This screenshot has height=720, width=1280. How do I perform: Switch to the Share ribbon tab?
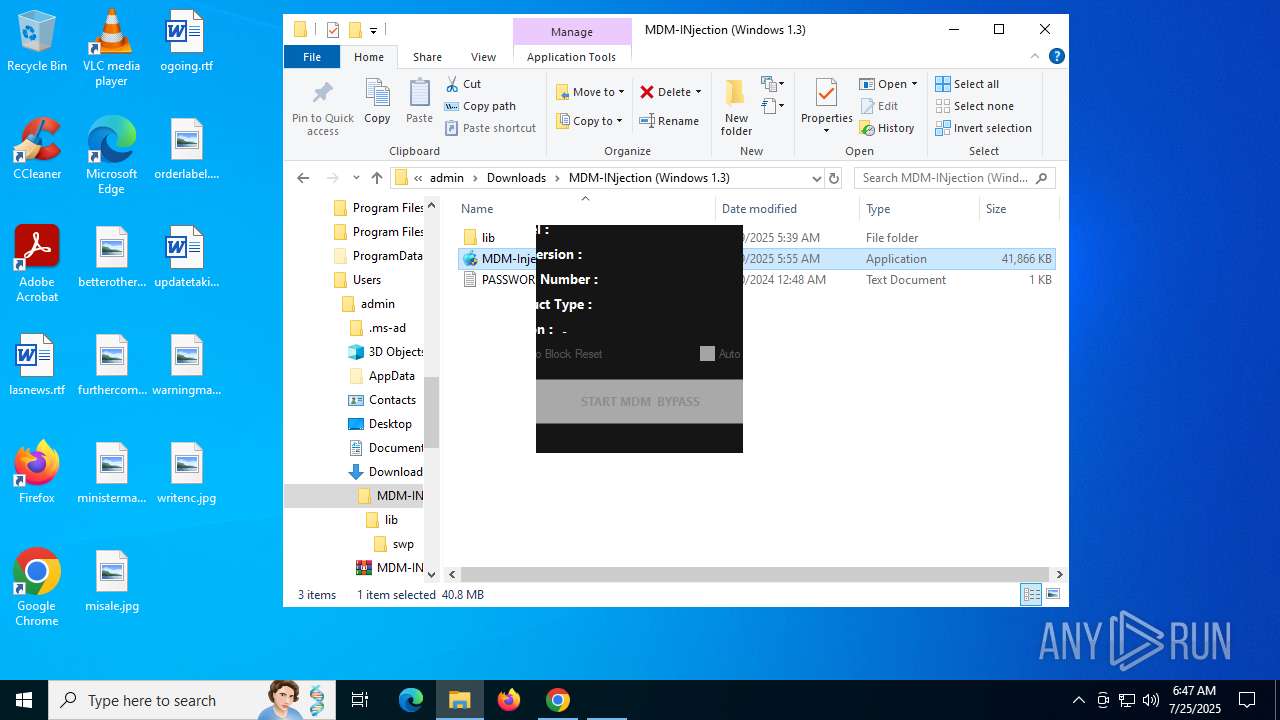point(427,57)
